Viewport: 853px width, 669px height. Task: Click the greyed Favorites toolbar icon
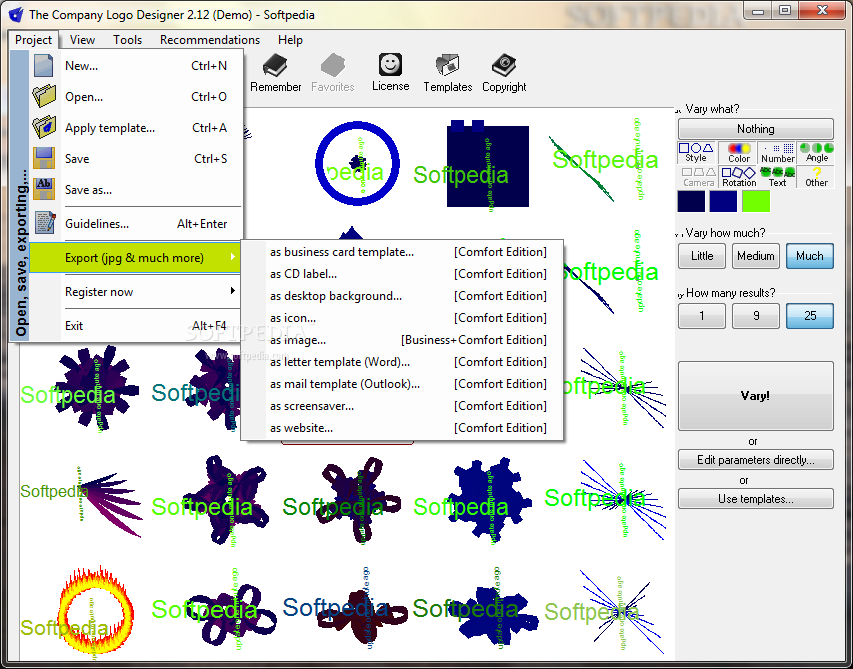(x=332, y=66)
